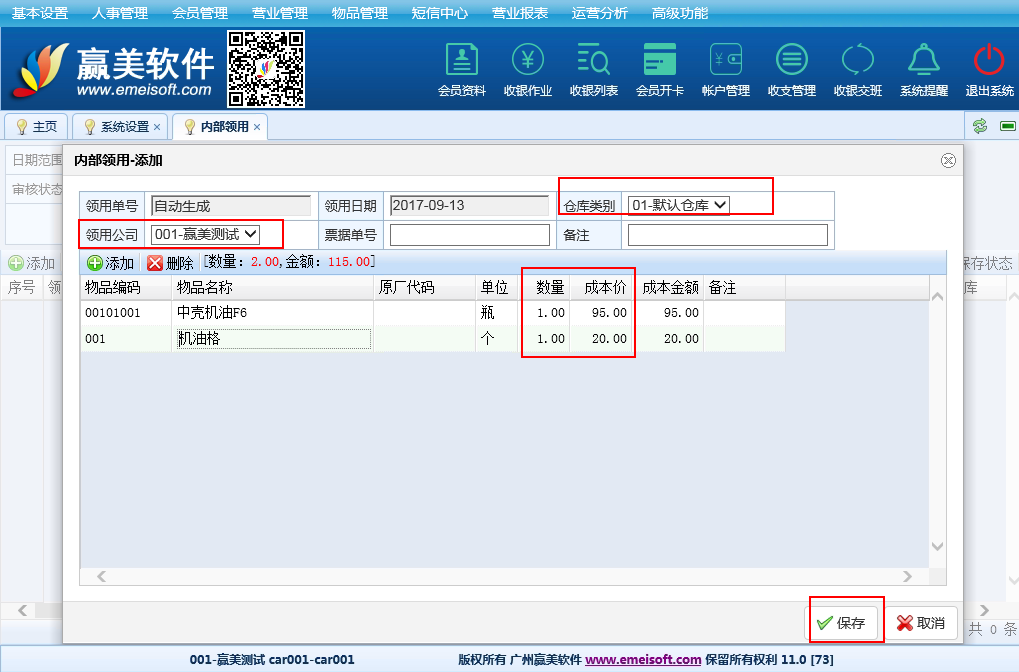Open the 物品管理 menu

pos(359,13)
